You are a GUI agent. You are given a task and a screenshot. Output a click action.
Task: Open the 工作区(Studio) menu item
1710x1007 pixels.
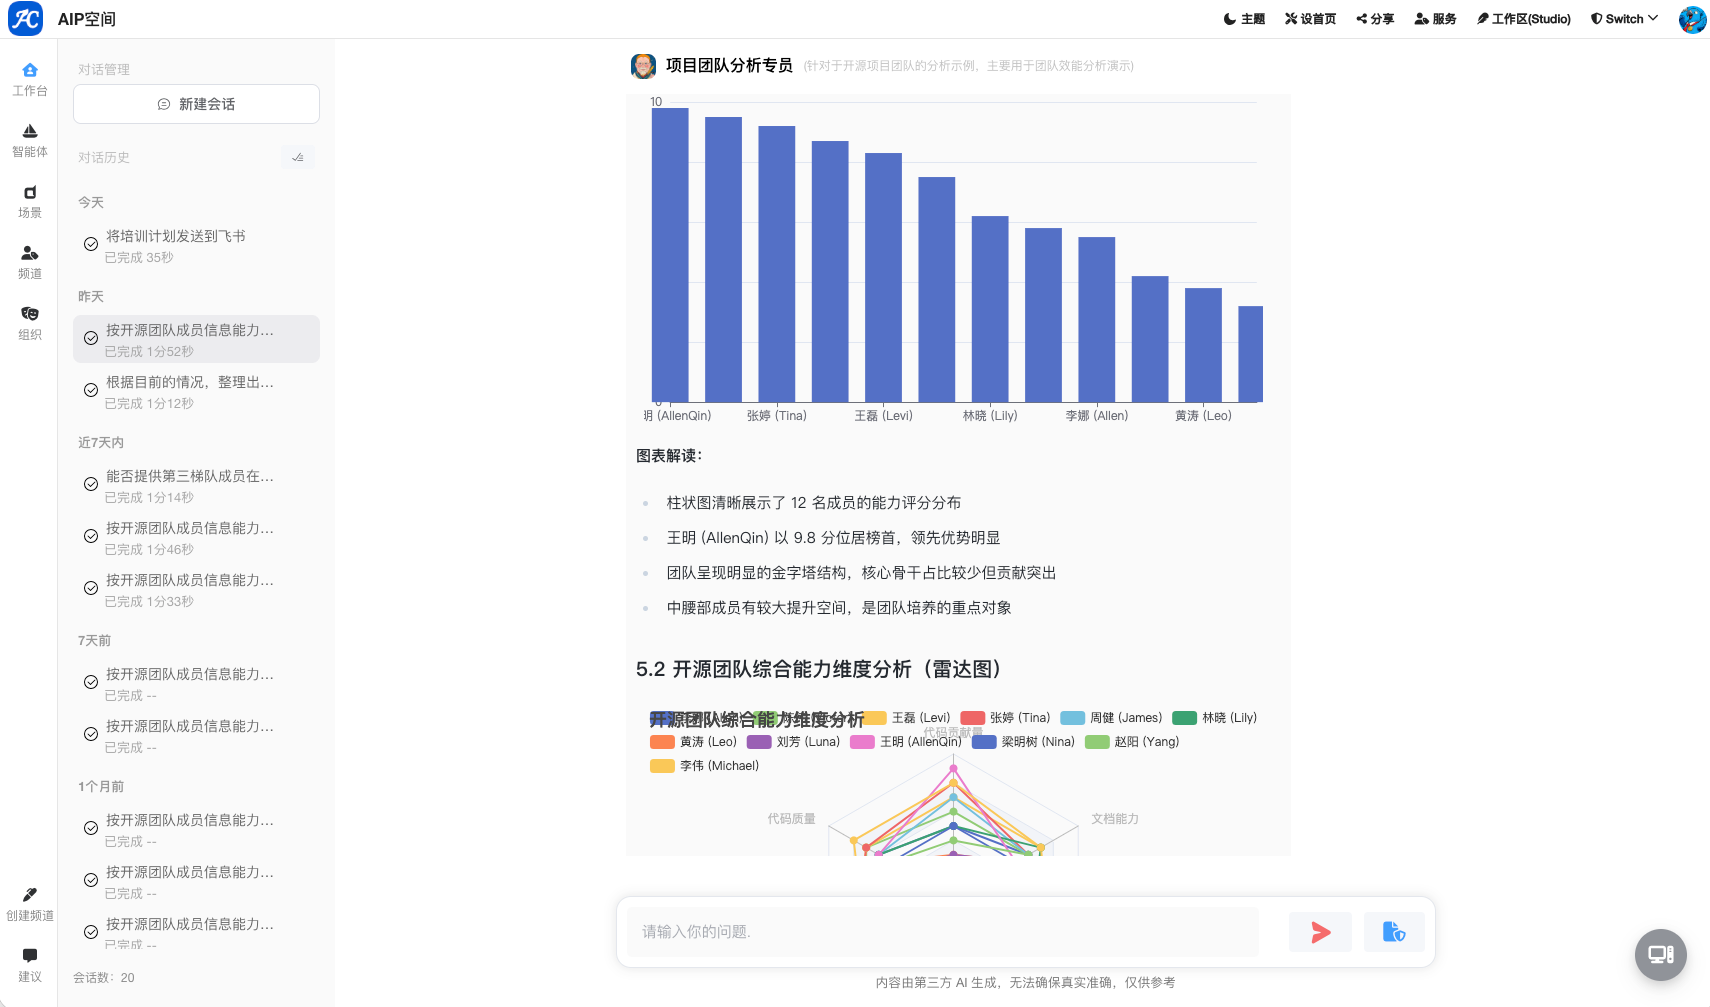point(1523,19)
